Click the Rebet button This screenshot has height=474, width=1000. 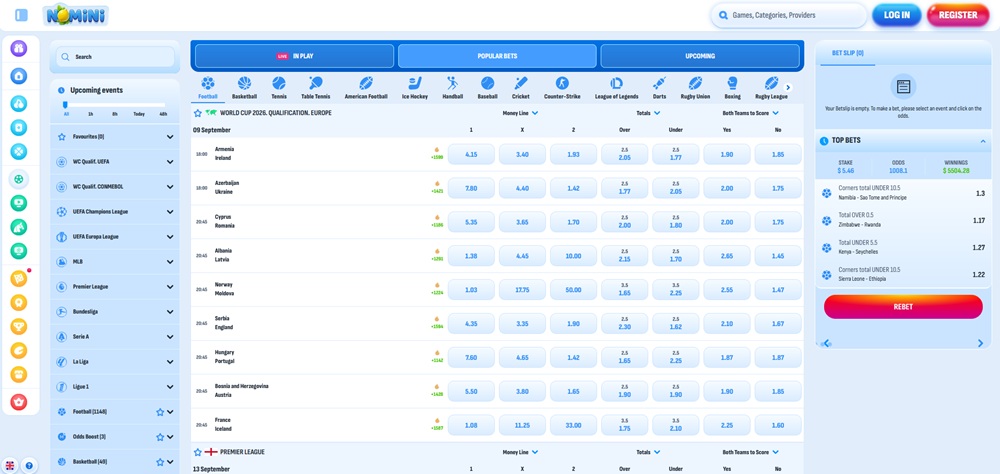(903, 307)
